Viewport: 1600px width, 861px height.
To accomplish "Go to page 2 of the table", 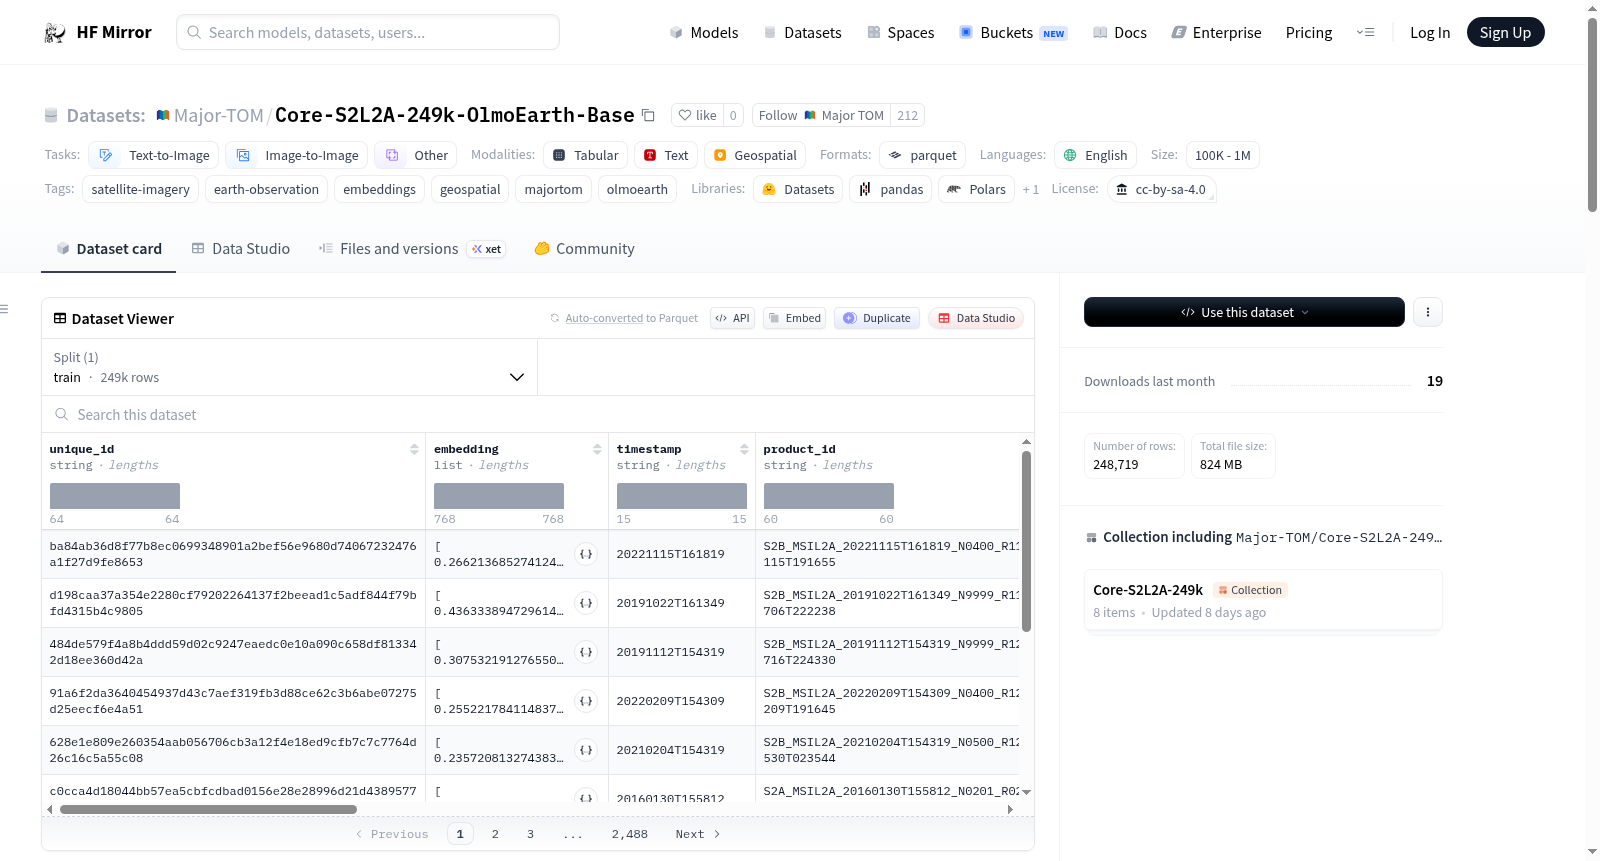I will click(495, 834).
